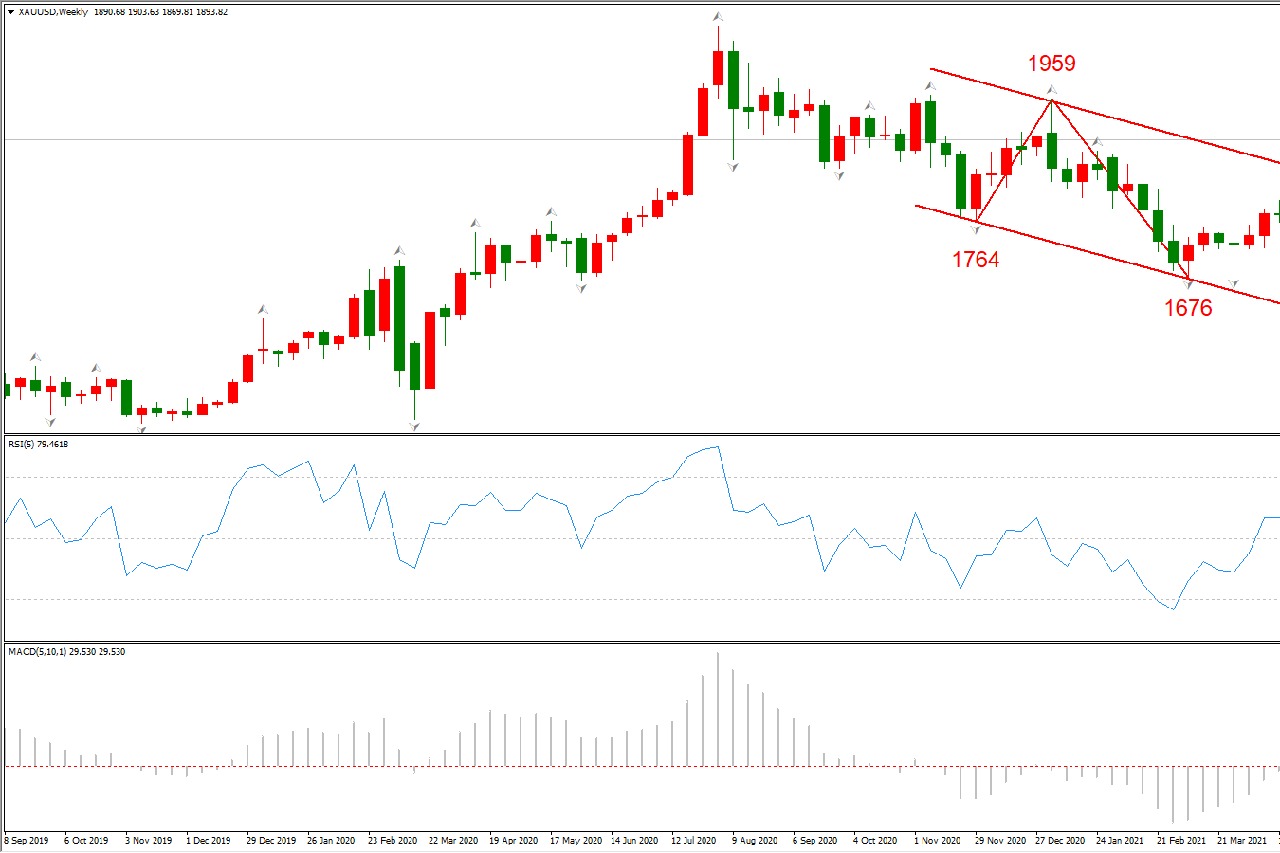Click the down fractal below the March 2020 low wick

[x=414, y=426]
